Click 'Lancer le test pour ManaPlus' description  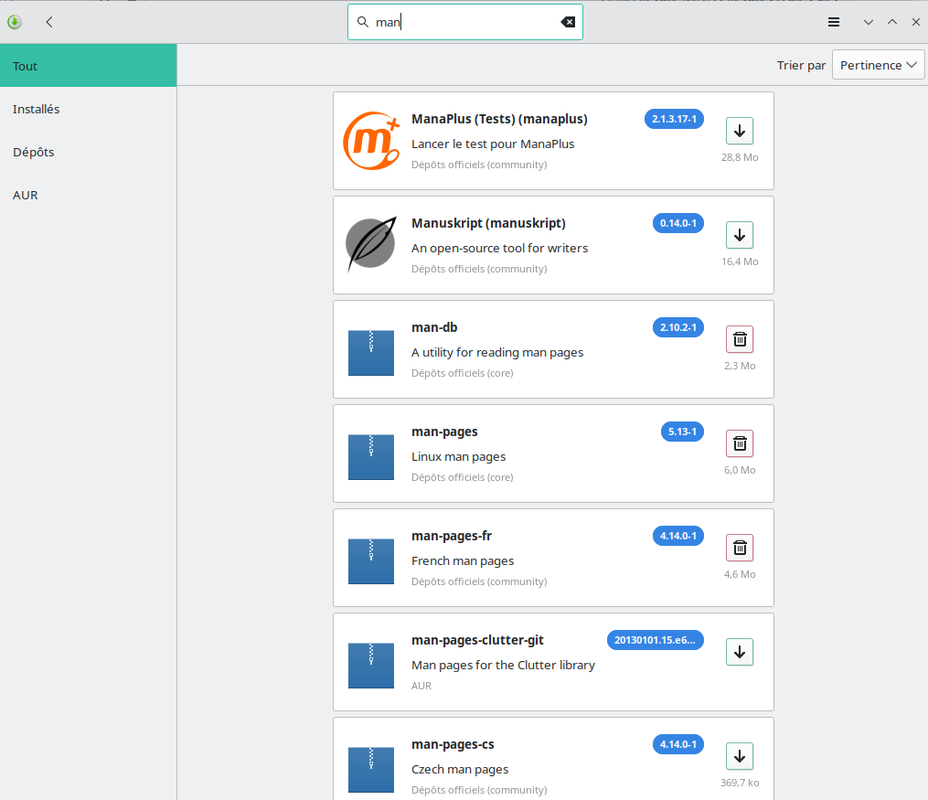point(493,144)
